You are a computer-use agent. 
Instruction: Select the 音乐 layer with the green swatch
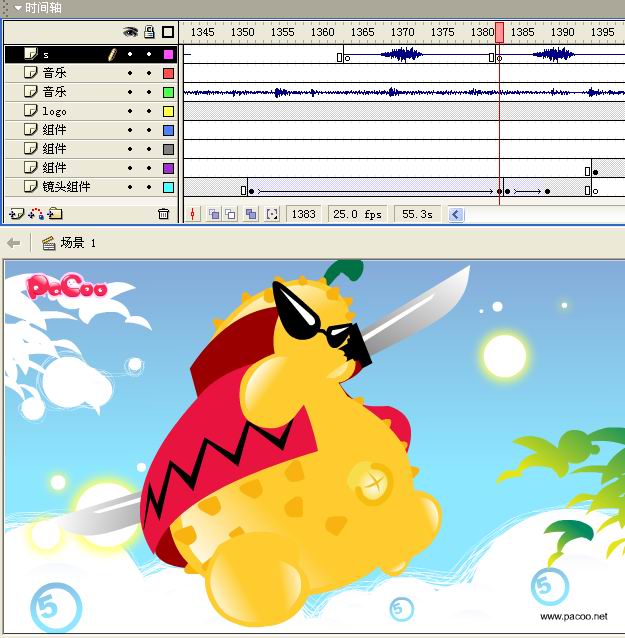(90, 92)
